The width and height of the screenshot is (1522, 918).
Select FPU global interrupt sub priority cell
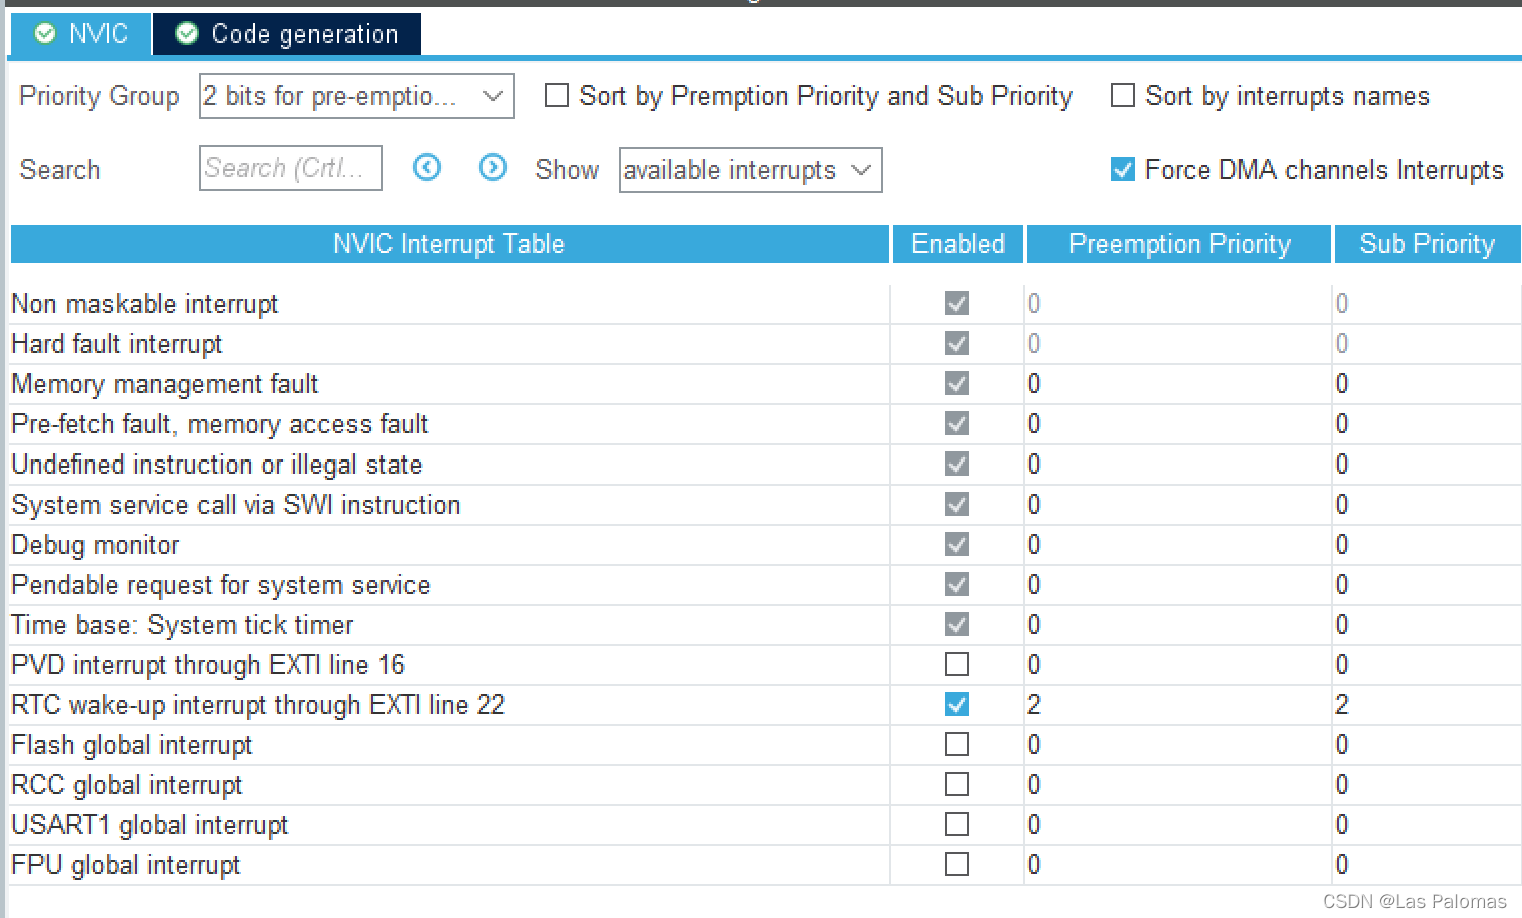point(1427,865)
